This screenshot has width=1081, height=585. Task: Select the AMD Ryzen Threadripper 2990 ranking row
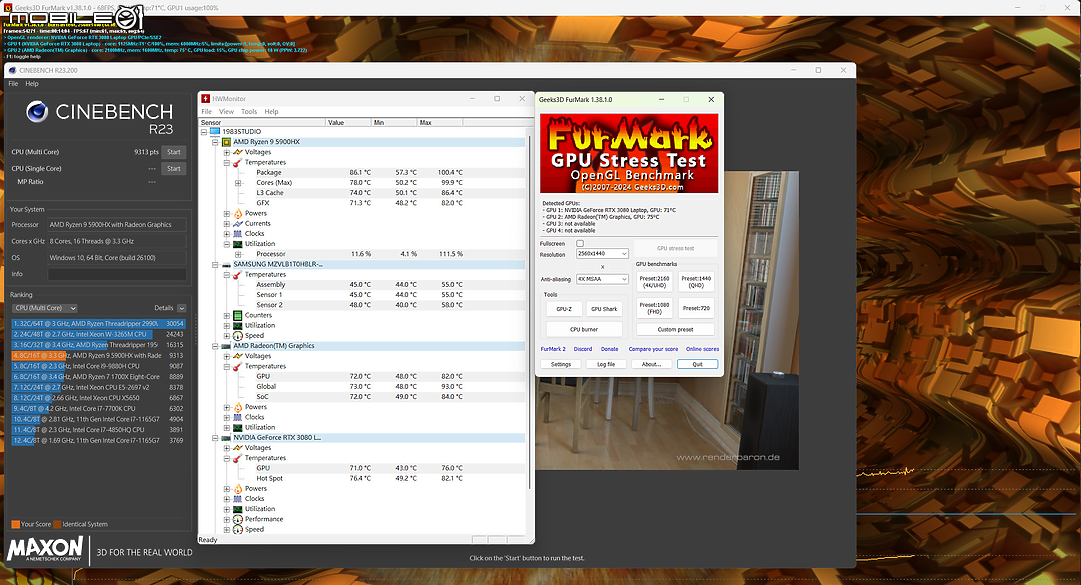tap(98, 324)
